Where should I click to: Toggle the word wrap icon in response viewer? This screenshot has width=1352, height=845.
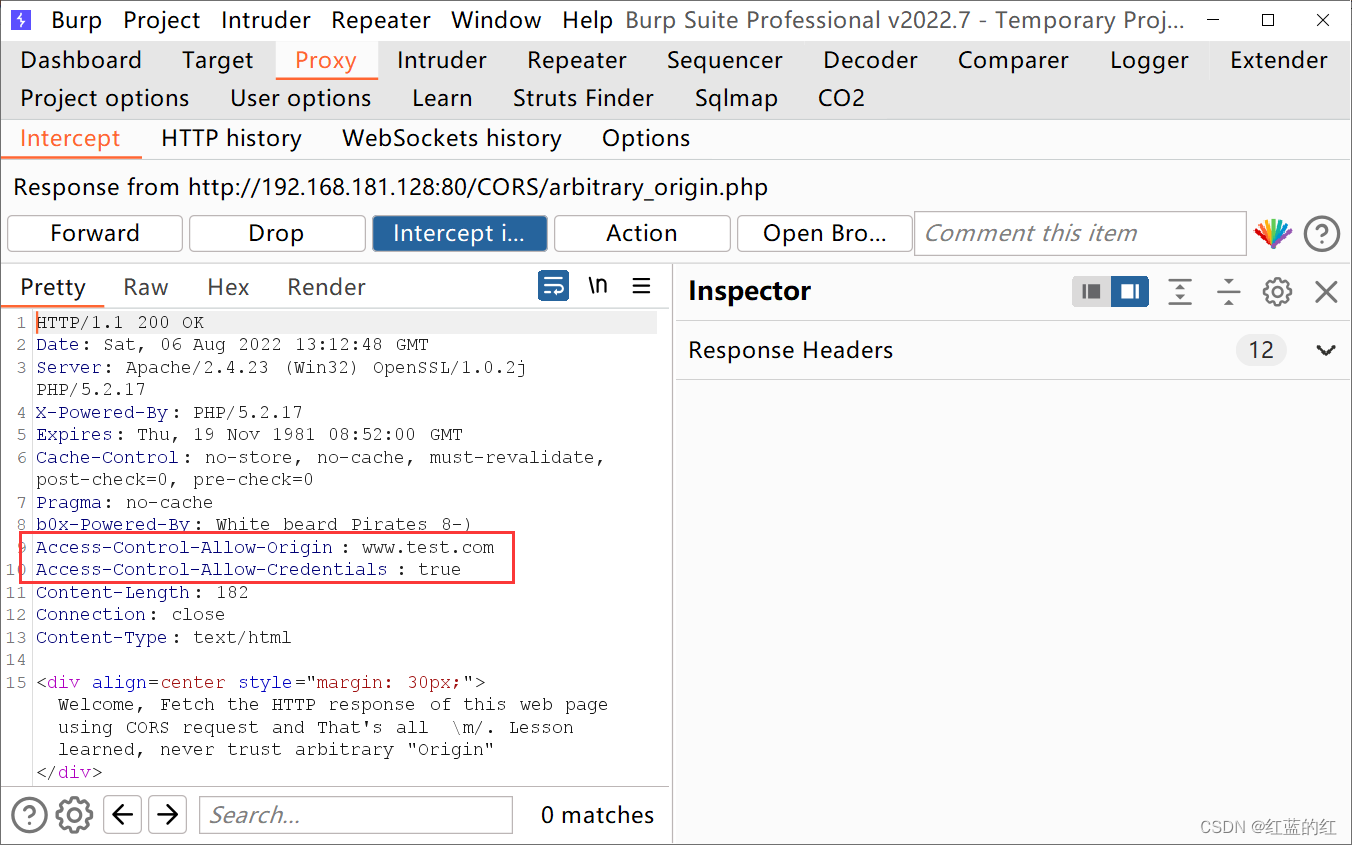553,287
